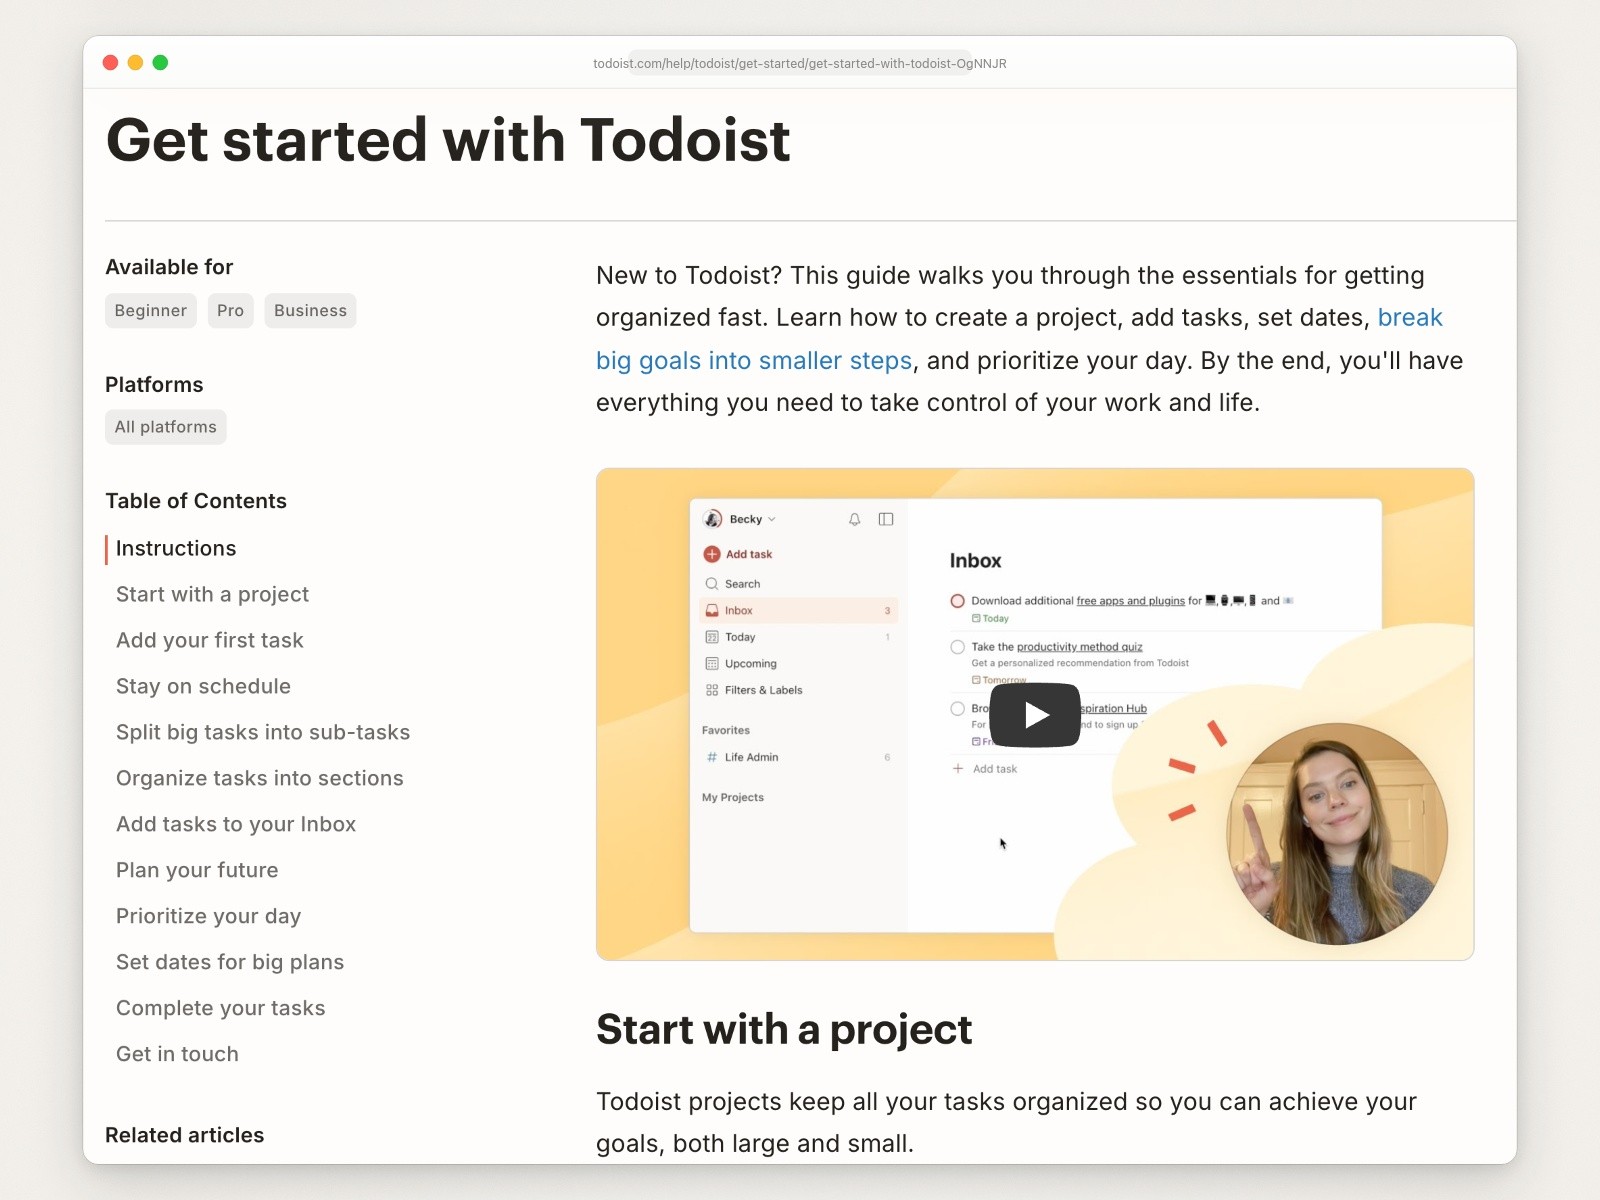This screenshot has width=1600, height=1200.
Task: Click the plus icon beside Add task in Inbox
Action: pyautogui.click(x=958, y=768)
